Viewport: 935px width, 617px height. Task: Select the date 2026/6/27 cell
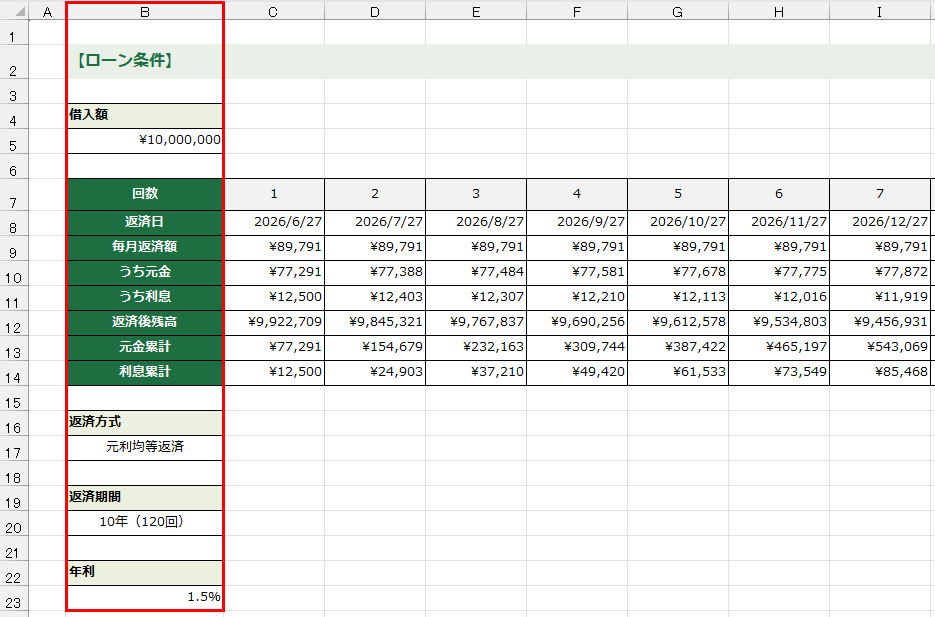point(274,222)
